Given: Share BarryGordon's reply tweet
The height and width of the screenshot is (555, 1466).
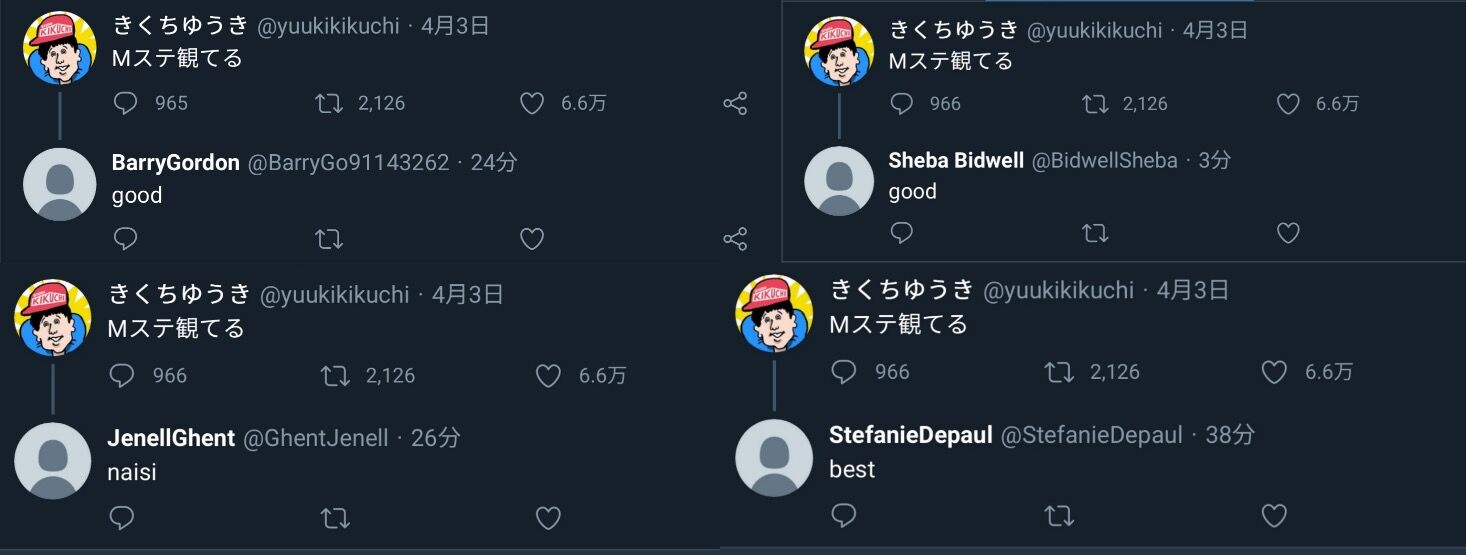Looking at the screenshot, I should coord(735,239).
